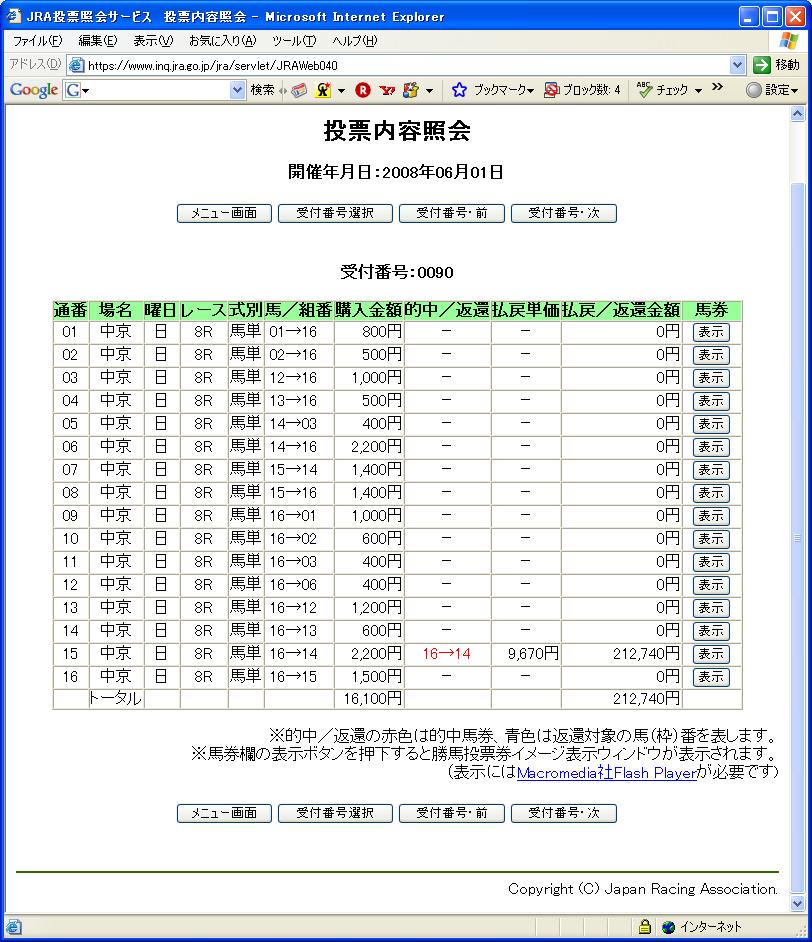
Task: Click the status bar page icon
Action: click(13, 926)
